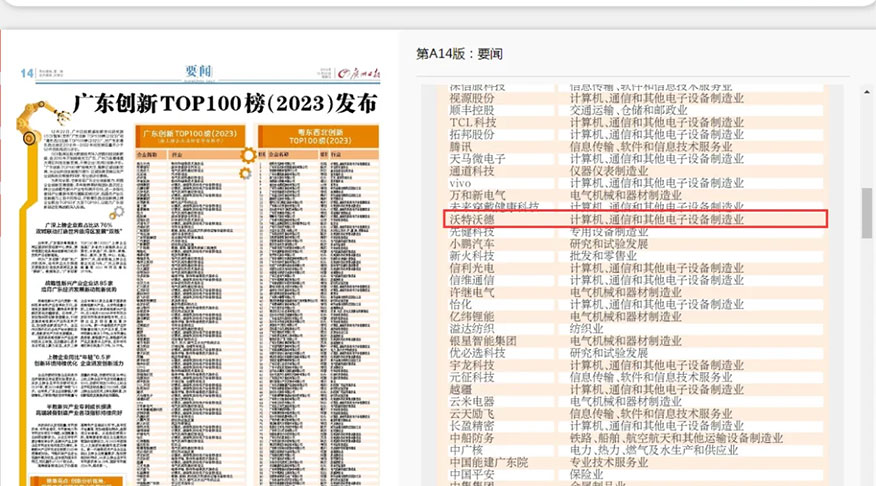Click industry 纺织业
Screen dimensions: 876x486
pyautogui.click(x=587, y=328)
